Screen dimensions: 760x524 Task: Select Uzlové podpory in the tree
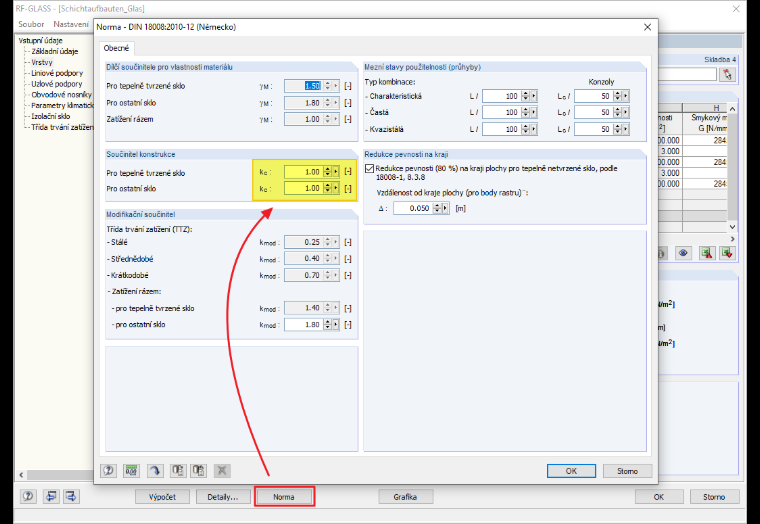click(x=57, y=84)
